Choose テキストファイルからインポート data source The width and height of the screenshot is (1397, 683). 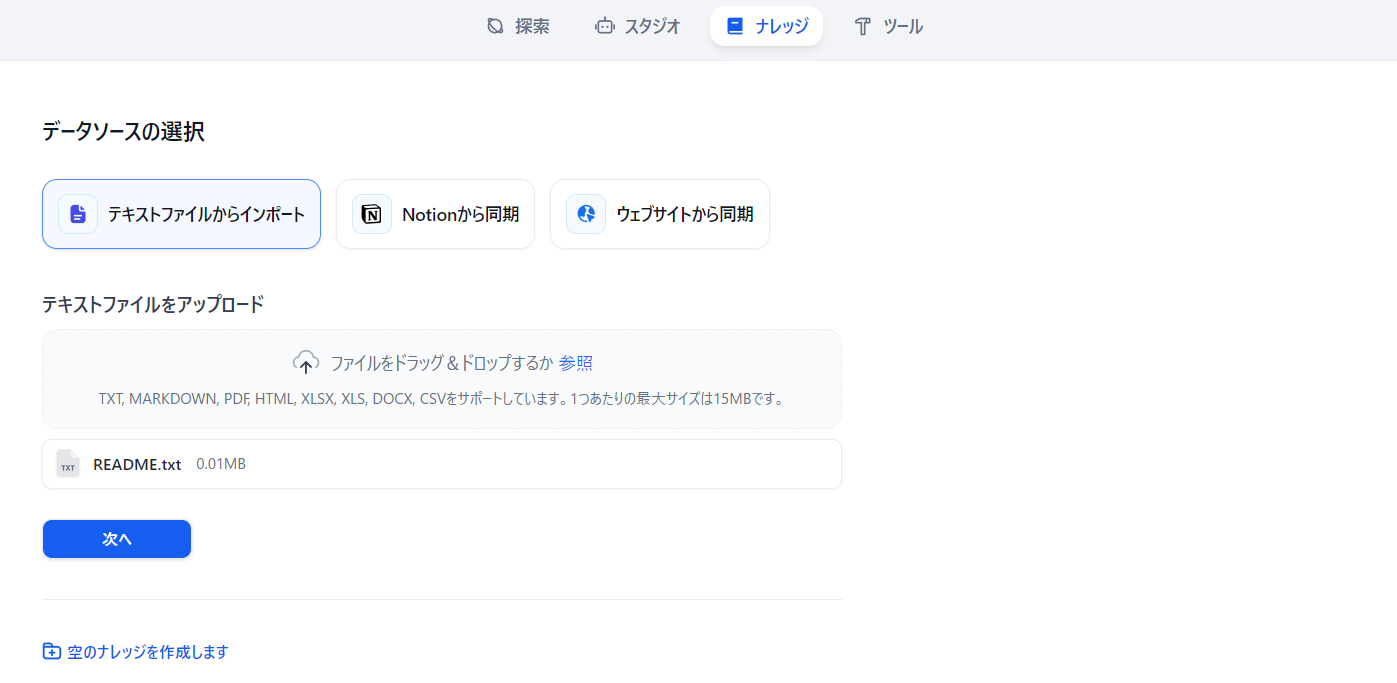point(181,214)
